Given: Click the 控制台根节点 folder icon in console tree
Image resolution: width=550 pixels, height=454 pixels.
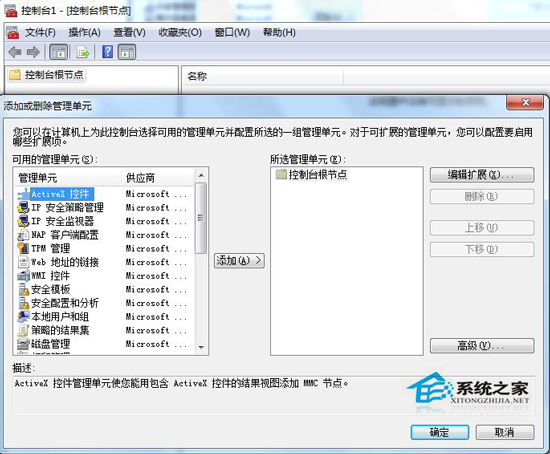Looking at the screenshot, I should tap(15, 75).
